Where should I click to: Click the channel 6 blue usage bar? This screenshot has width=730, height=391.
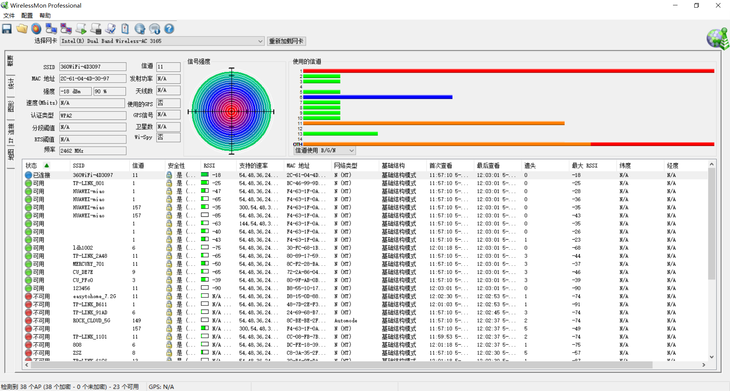tap(378, 97)
